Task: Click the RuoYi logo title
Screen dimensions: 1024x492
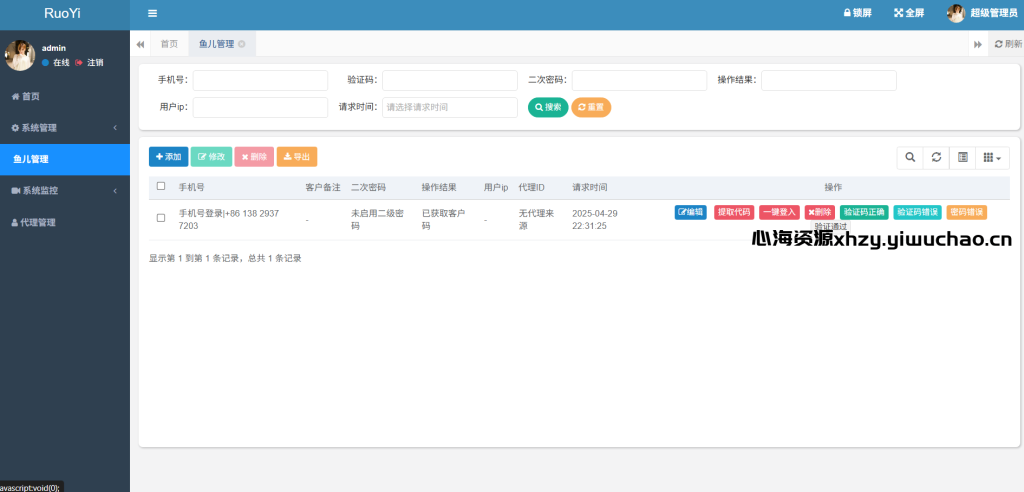Action: coord(62,13)
